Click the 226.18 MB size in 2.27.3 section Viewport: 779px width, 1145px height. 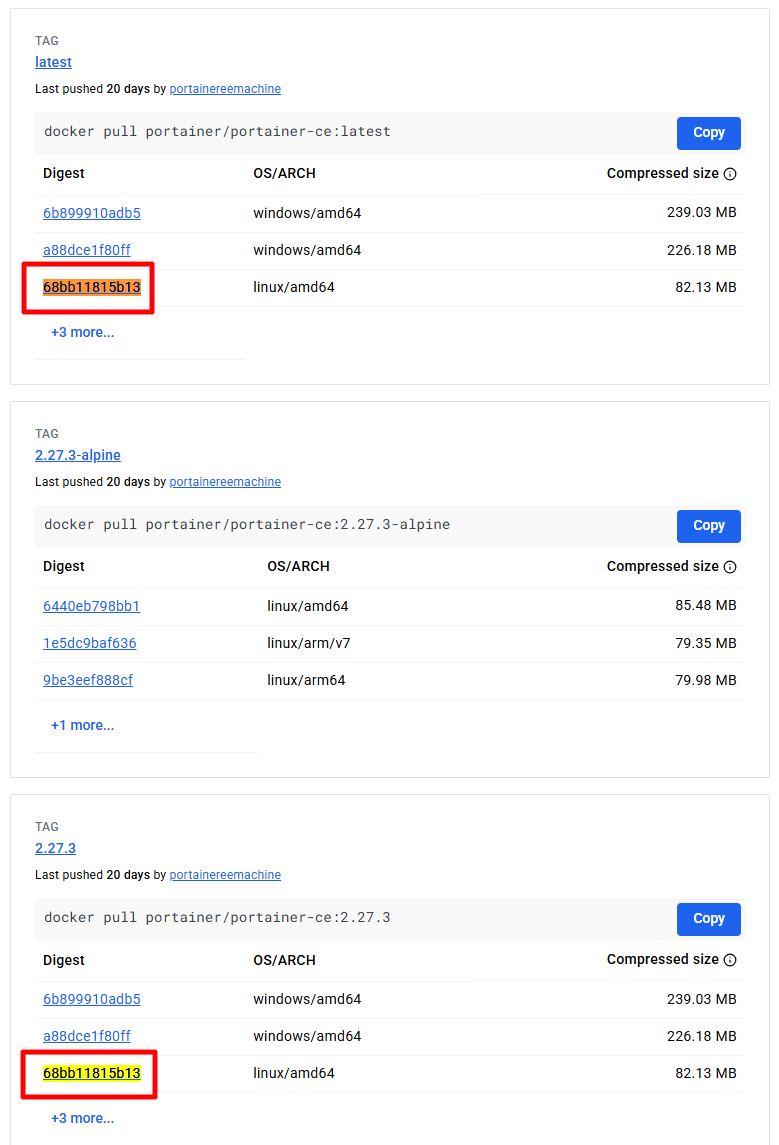(702, 1035)
